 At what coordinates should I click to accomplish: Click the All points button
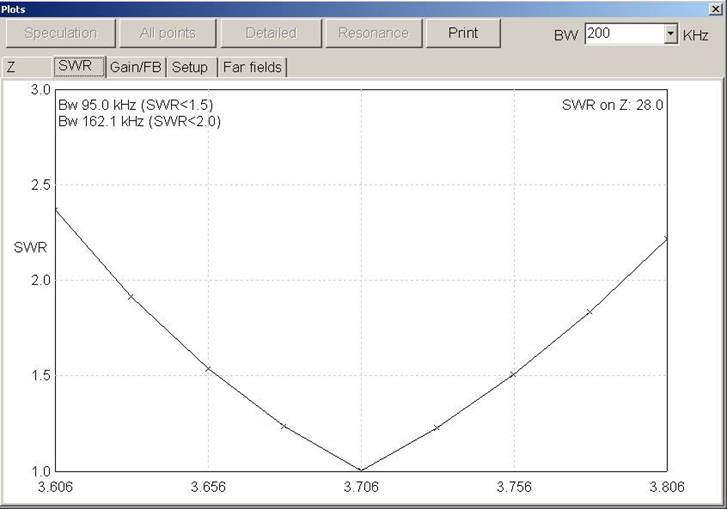point(168,33)
